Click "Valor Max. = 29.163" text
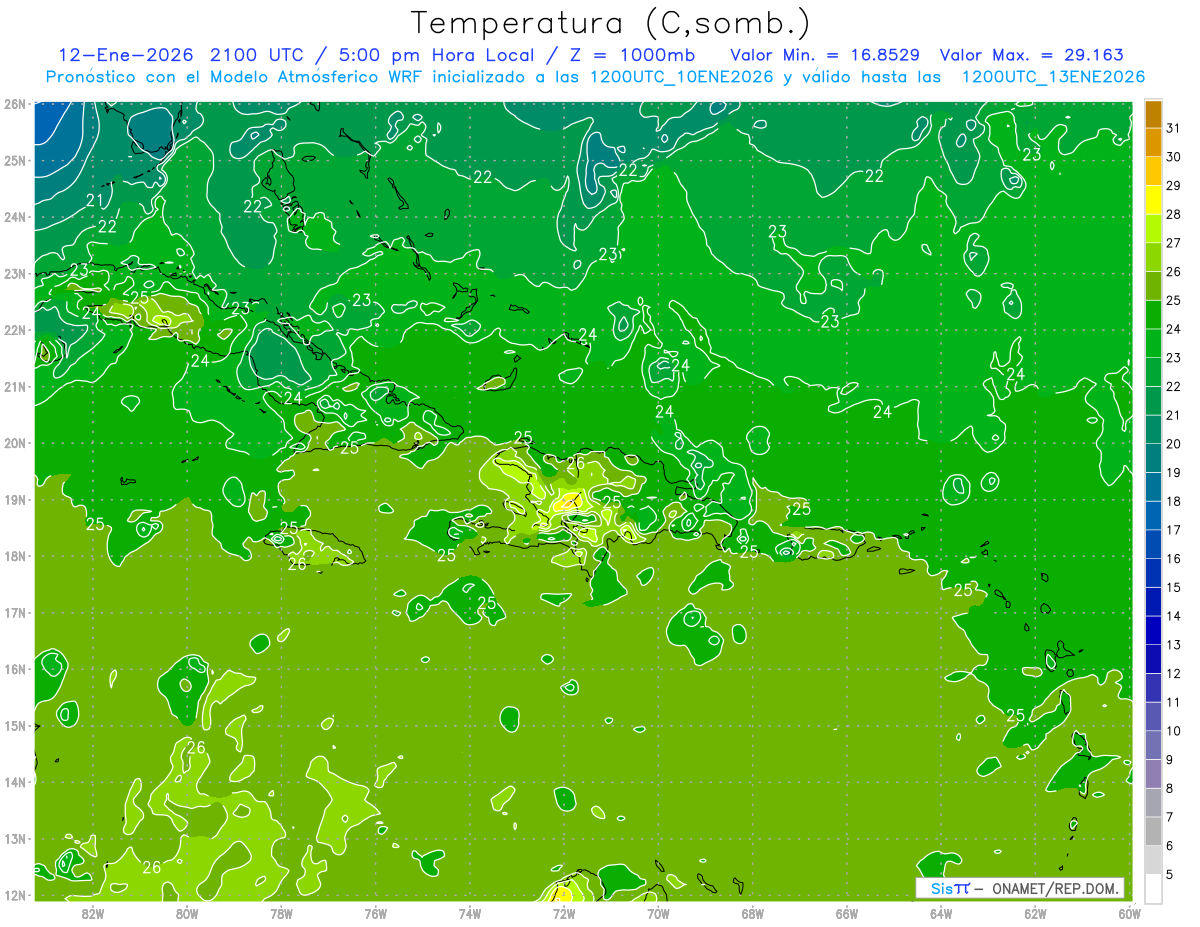The image size is (1200, 927). coord(1032,55)
